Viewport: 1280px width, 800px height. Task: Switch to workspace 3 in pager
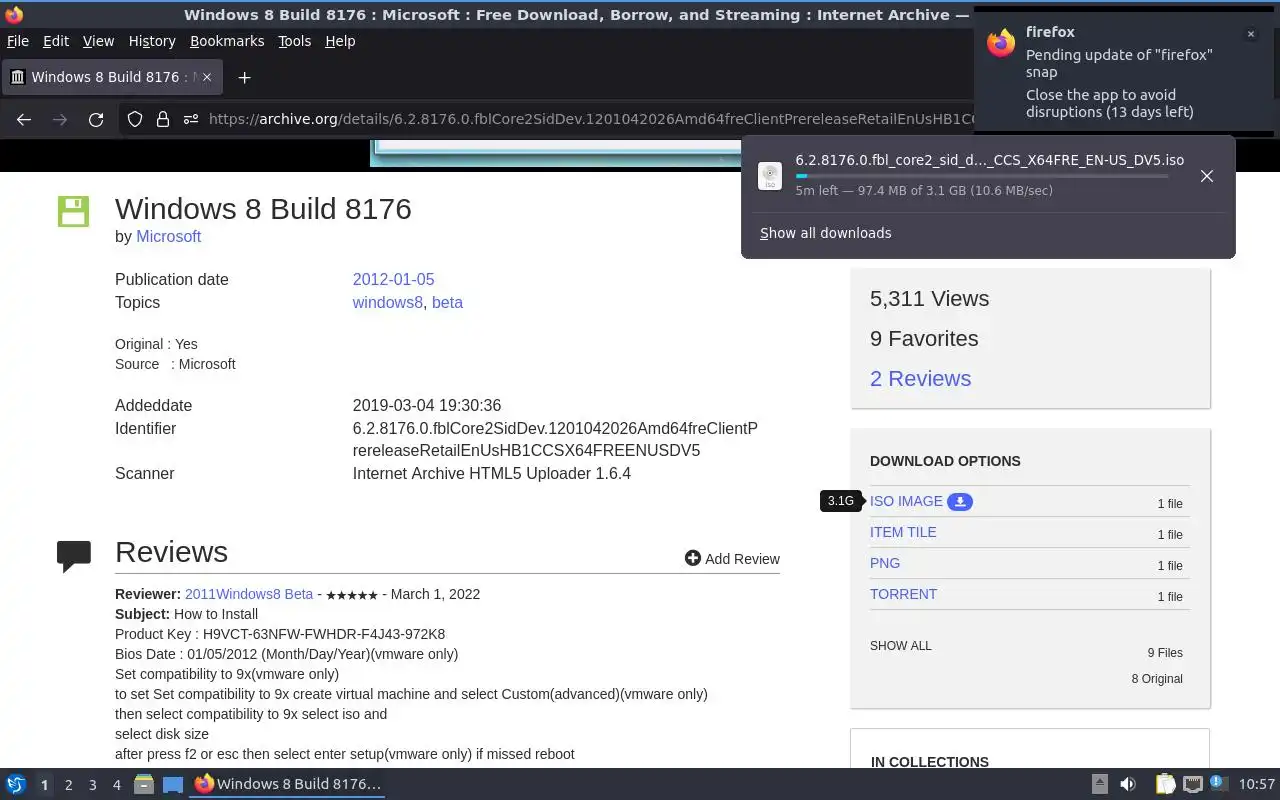pyautogui.click(x=92, y=785)
